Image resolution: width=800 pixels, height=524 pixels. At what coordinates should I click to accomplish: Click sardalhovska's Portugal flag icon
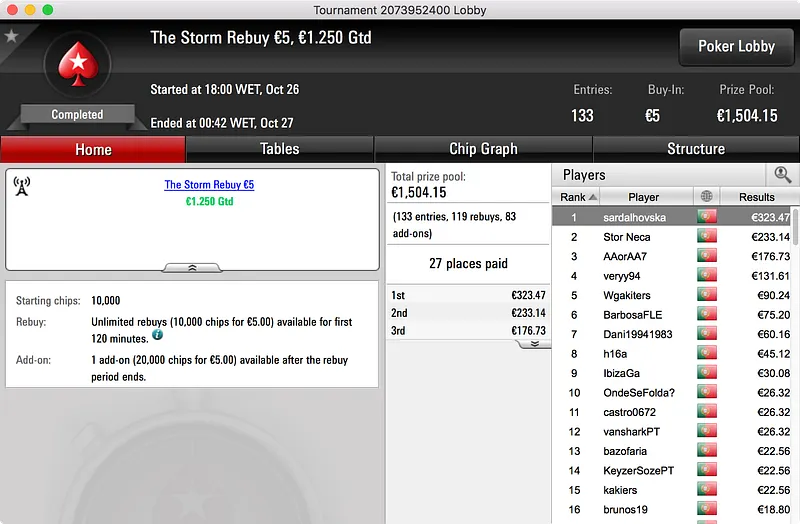coord(707,217)
